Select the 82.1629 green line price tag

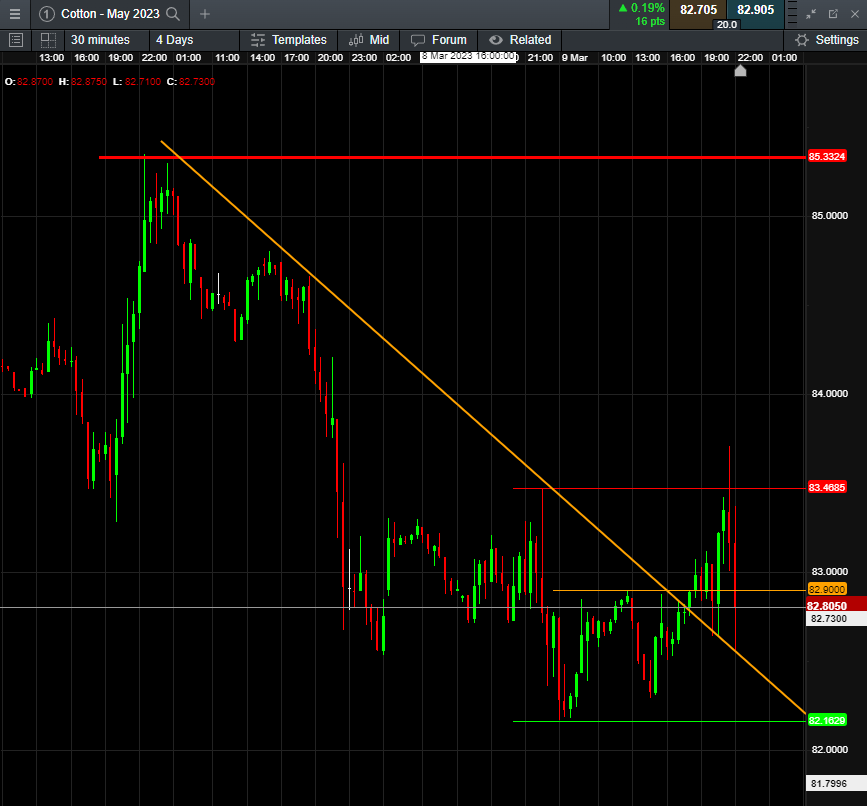pyautogui.click(x=827, y=720)
